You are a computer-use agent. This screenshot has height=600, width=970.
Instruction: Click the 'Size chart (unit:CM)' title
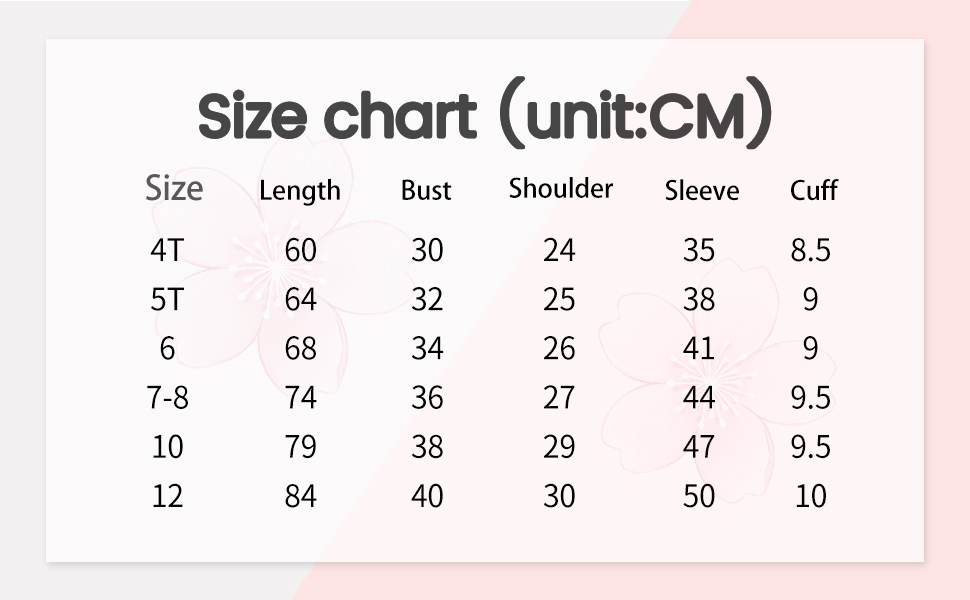pos(485,117)
